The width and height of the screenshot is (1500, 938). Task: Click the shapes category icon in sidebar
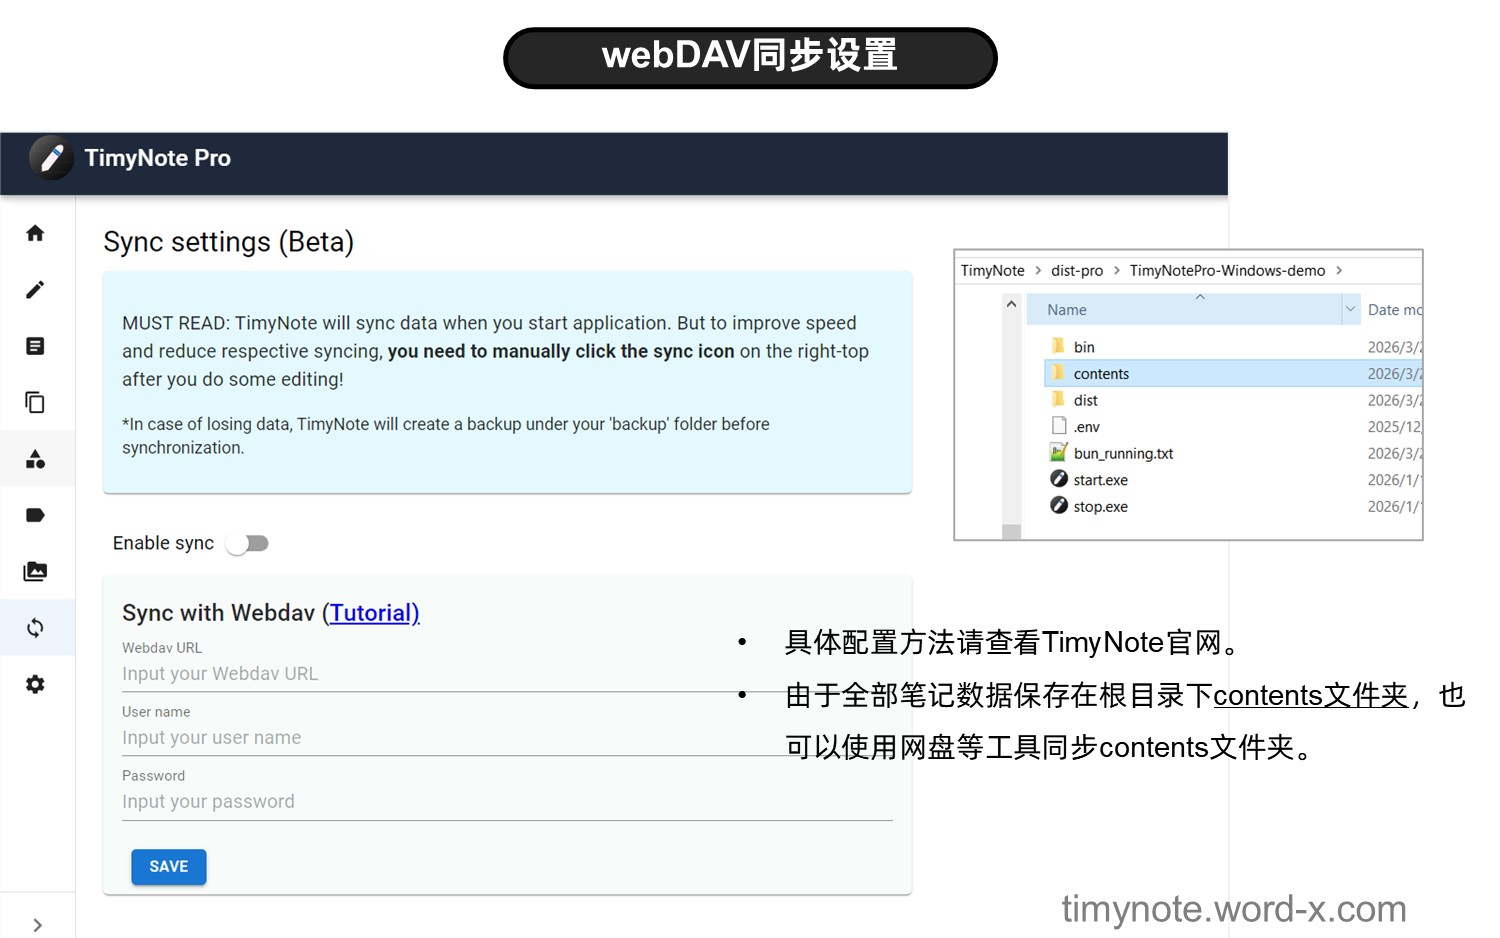35,459
